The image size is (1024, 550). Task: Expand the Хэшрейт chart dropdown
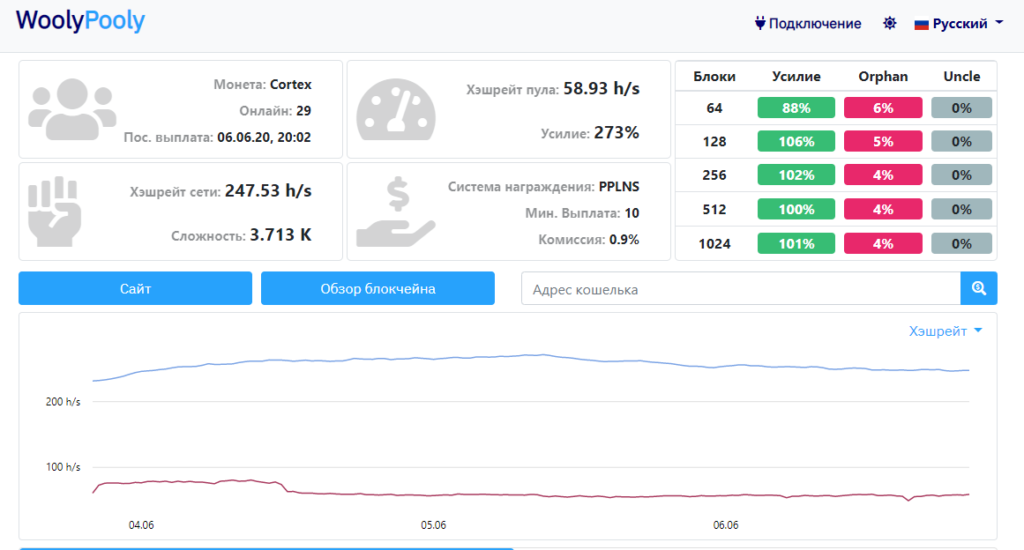945,331
